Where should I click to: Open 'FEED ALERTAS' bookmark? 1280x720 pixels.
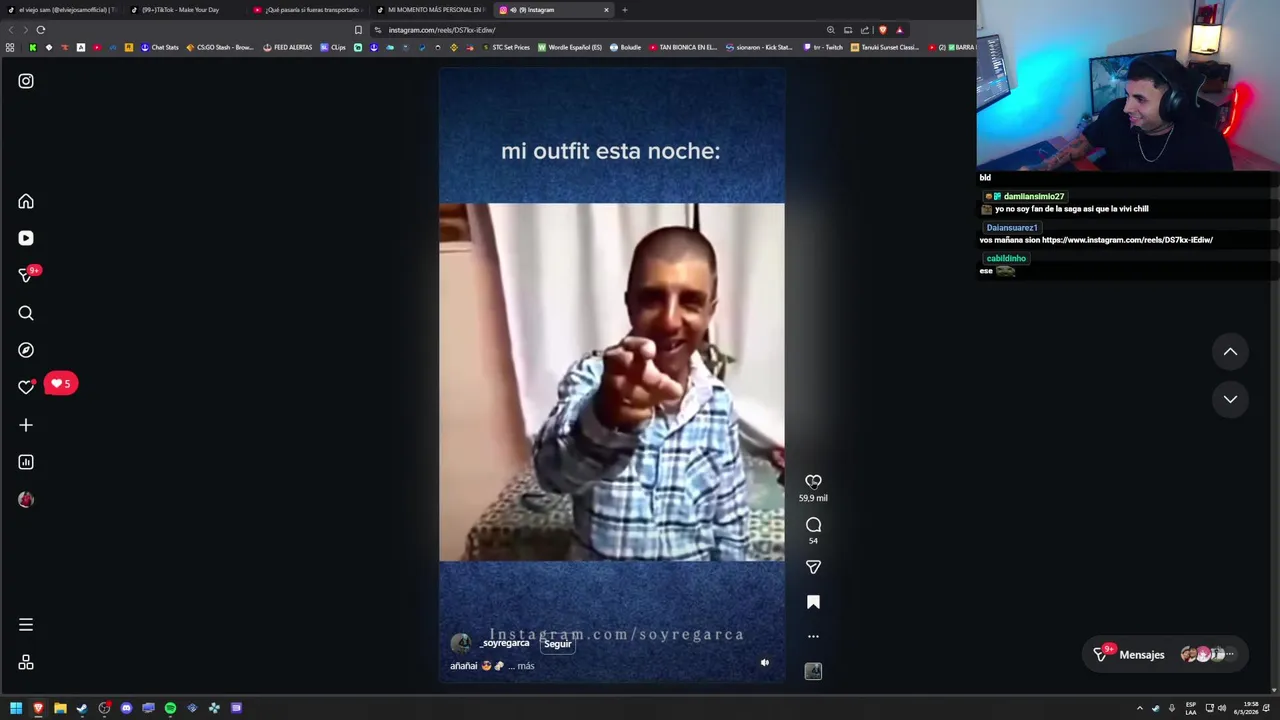pos(288,47)
